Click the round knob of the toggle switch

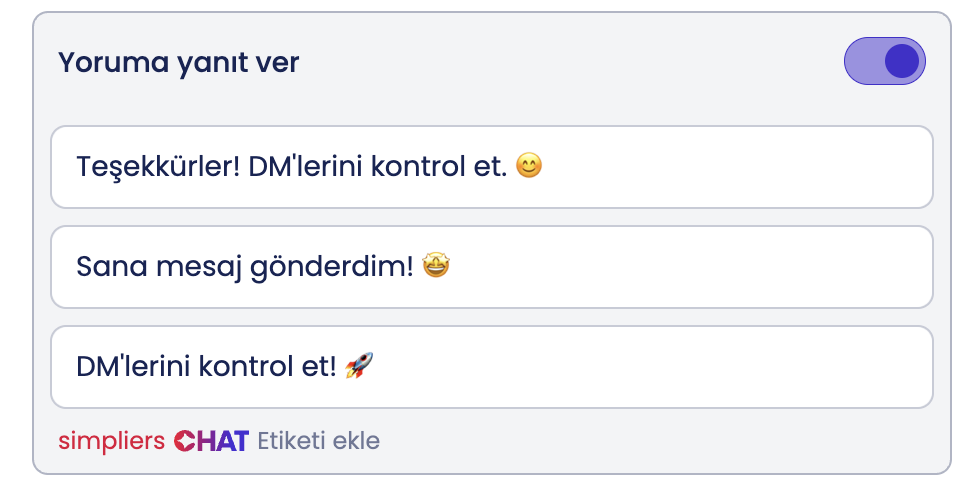tap(902, 62)
